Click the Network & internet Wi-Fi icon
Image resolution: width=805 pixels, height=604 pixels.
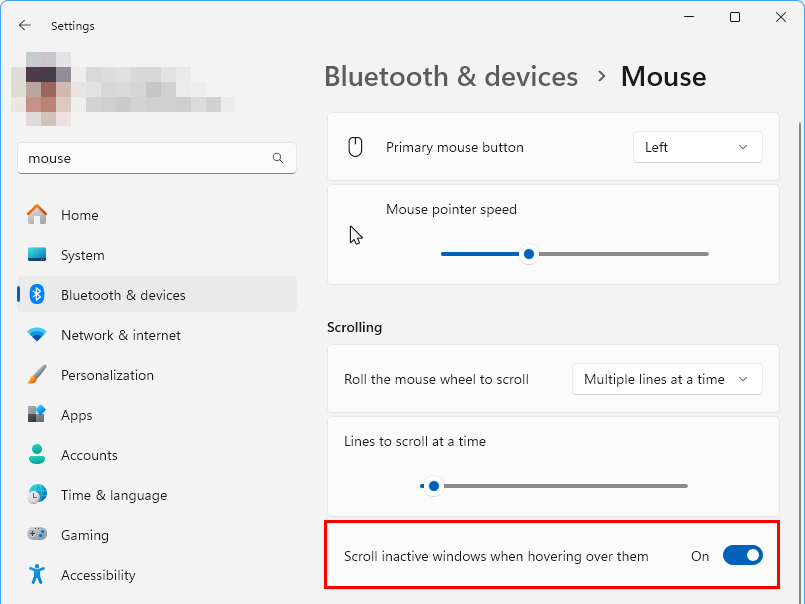(37, 335)
